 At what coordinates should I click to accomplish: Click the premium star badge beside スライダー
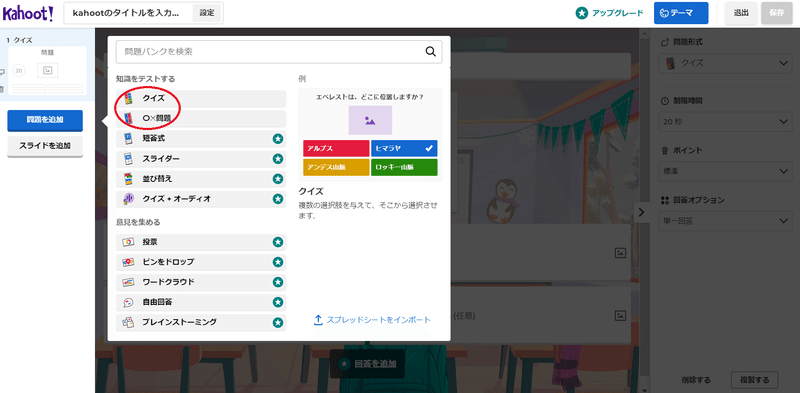(278, 159)
